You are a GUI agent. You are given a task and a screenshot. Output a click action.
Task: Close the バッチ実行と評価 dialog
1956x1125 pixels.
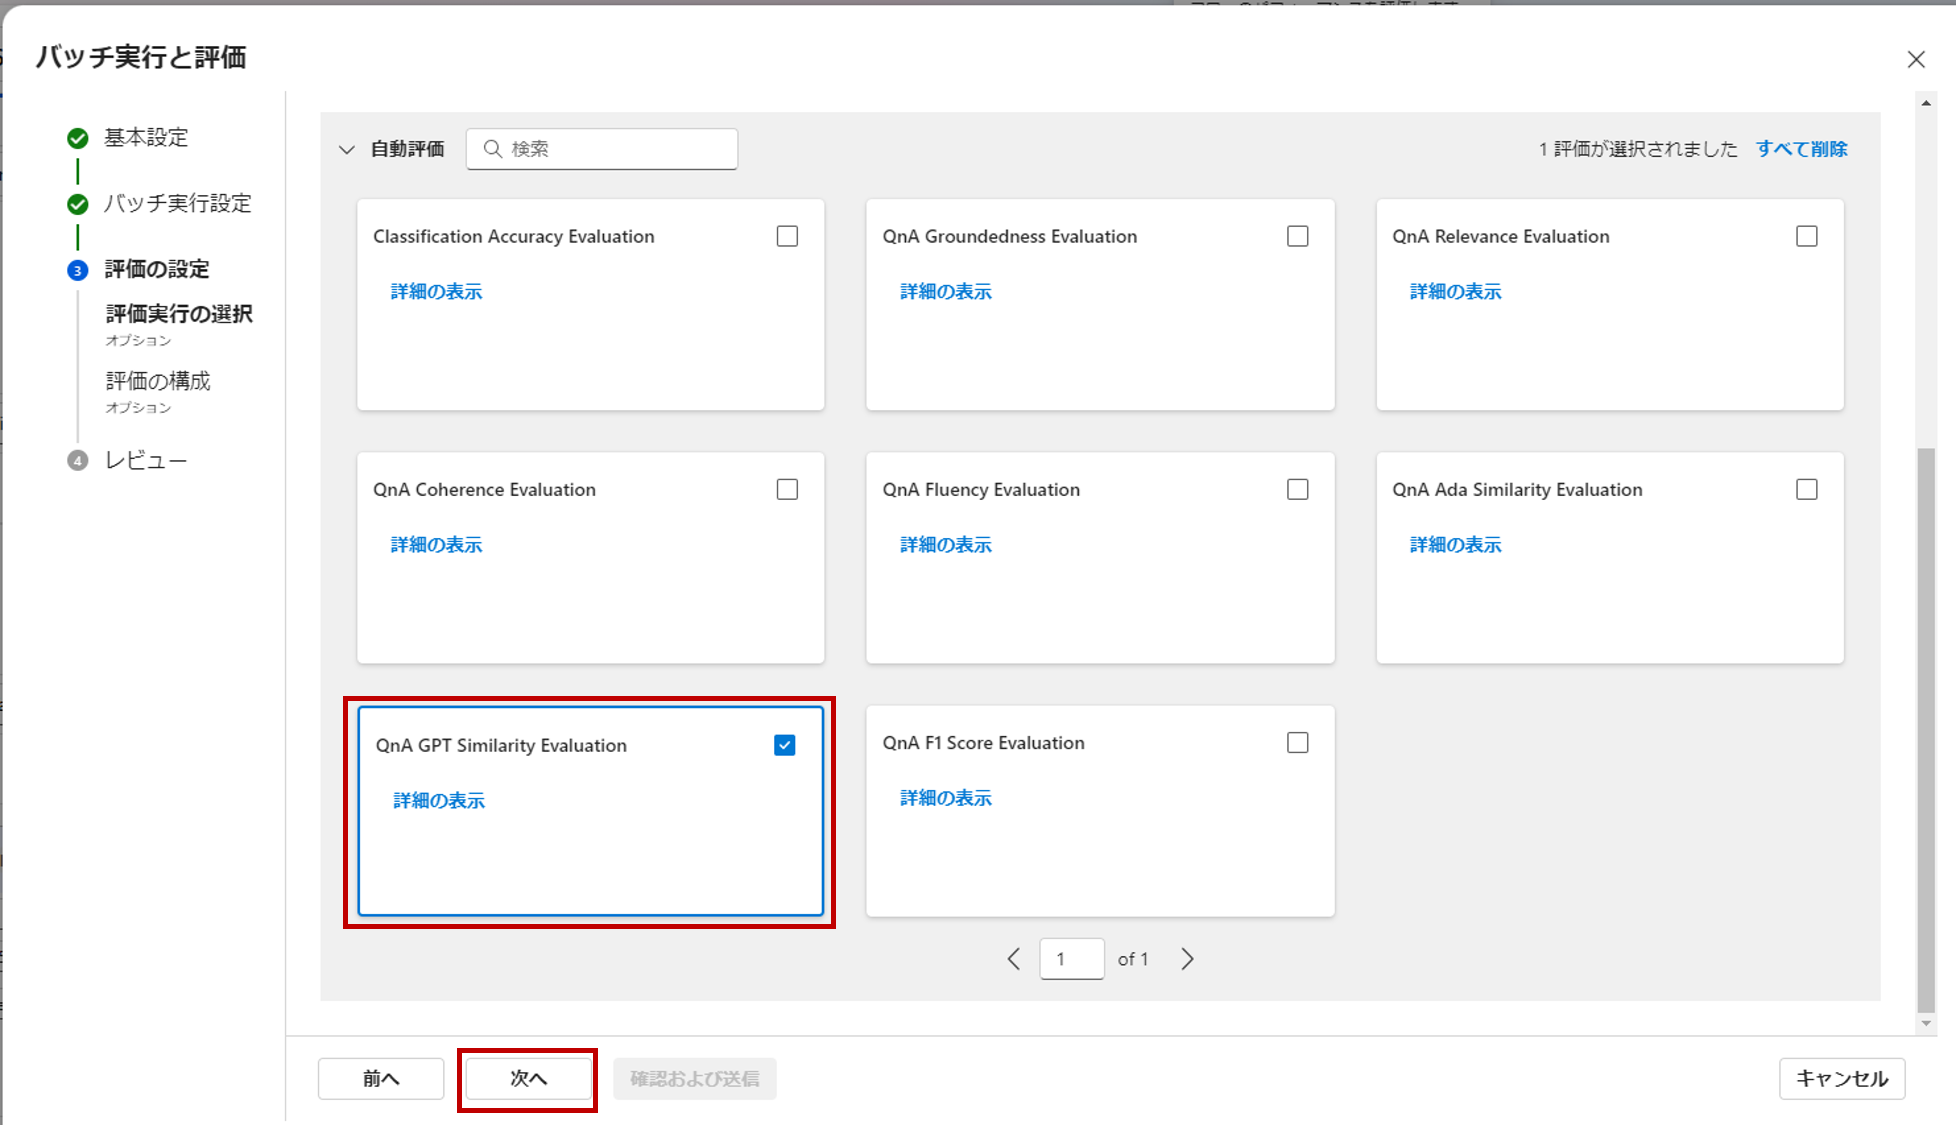(x=1916, y=59)
